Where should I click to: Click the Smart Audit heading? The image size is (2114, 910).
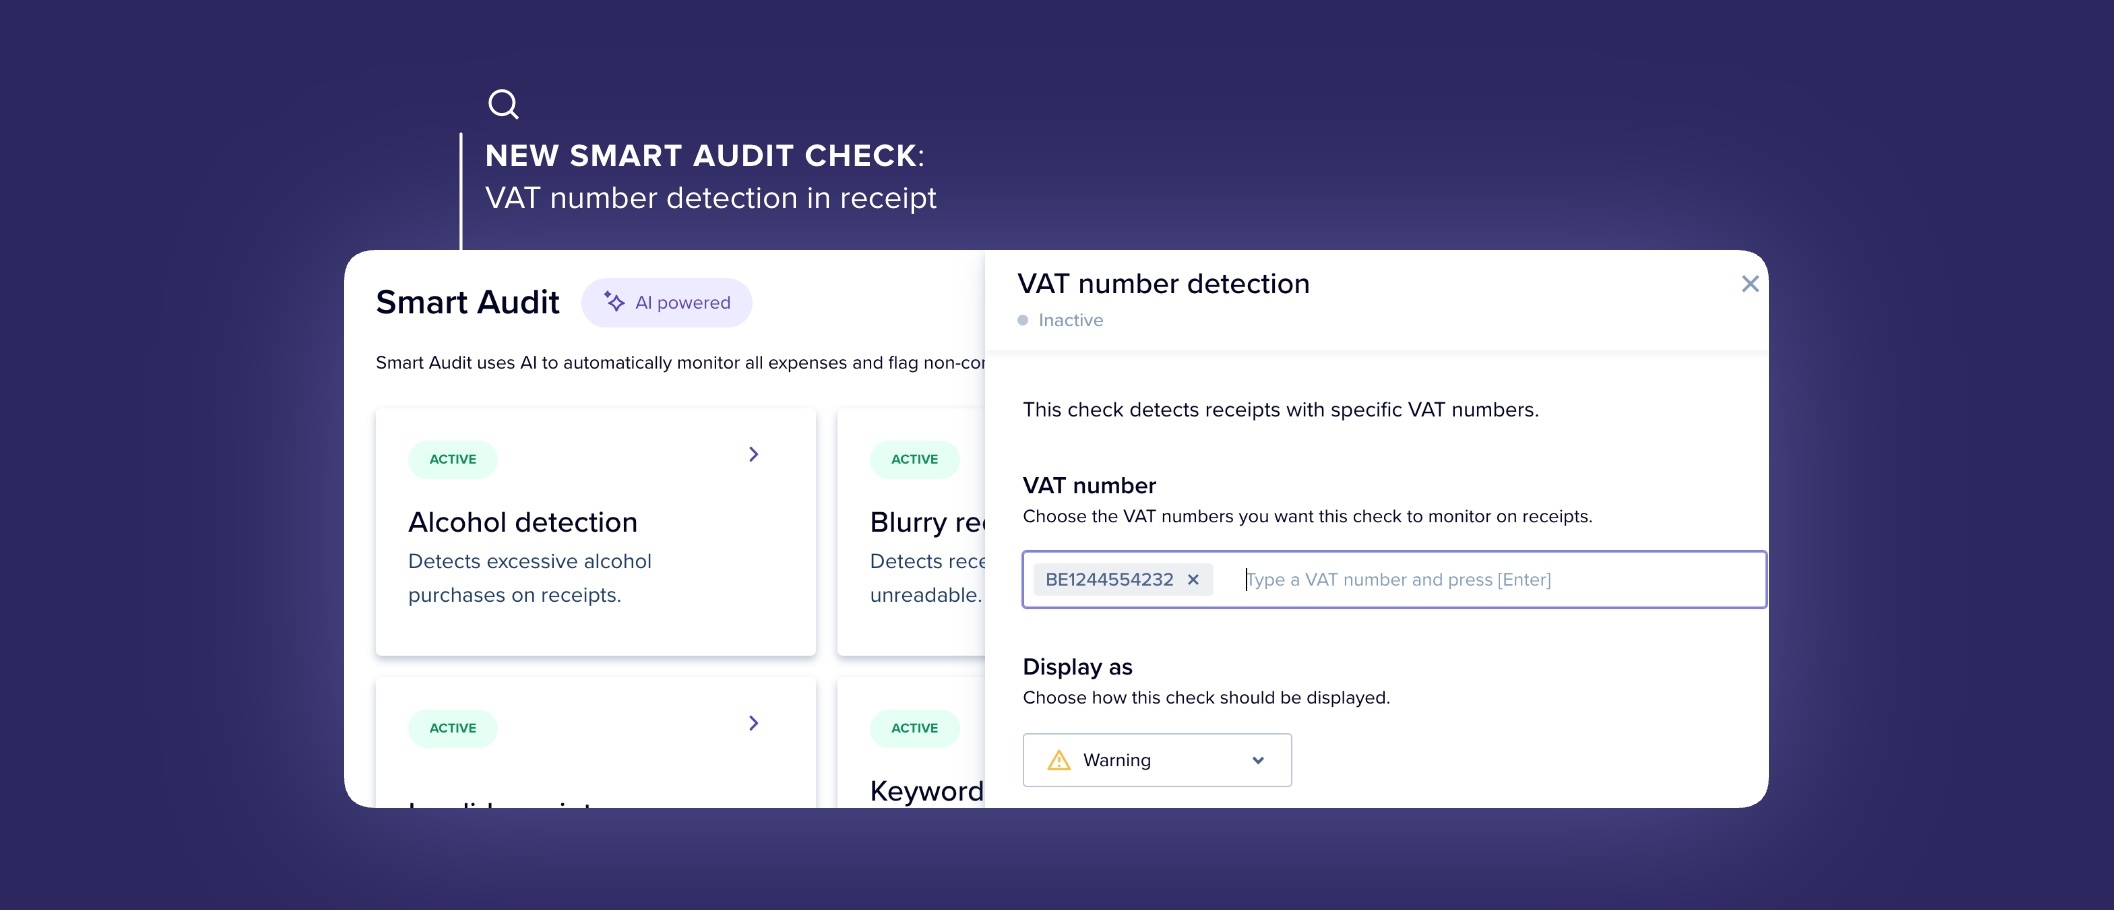point(467,302)
